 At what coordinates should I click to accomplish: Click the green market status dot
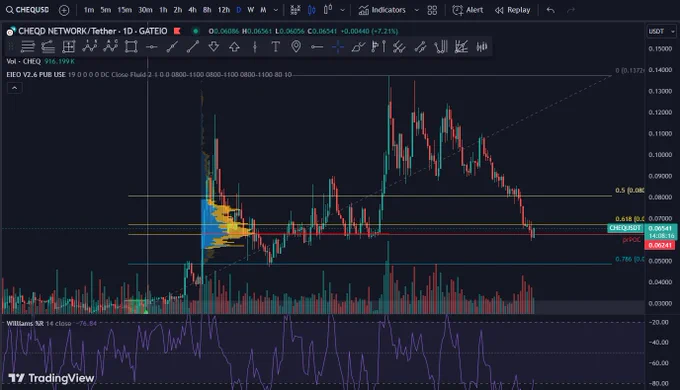pyautogui.click(x=196, y=31)
